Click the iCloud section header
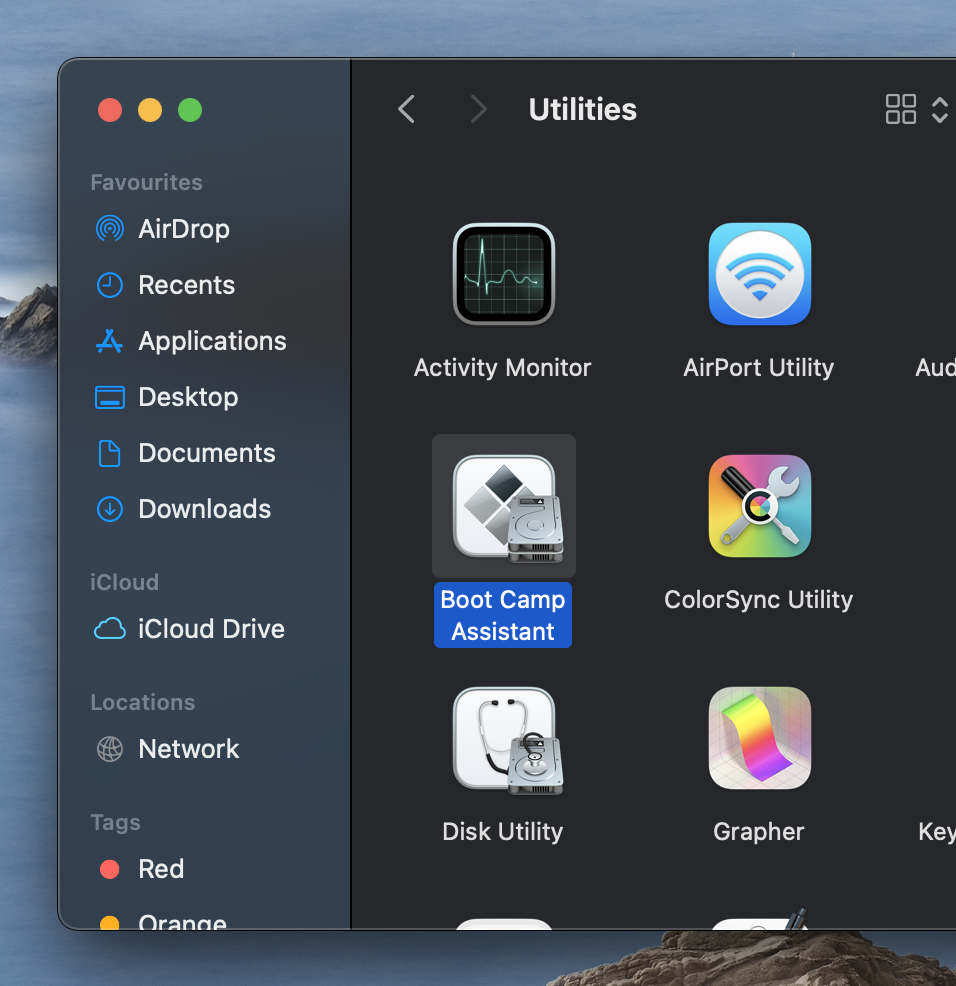Screen dimensions: 956x986 [125, 582]
